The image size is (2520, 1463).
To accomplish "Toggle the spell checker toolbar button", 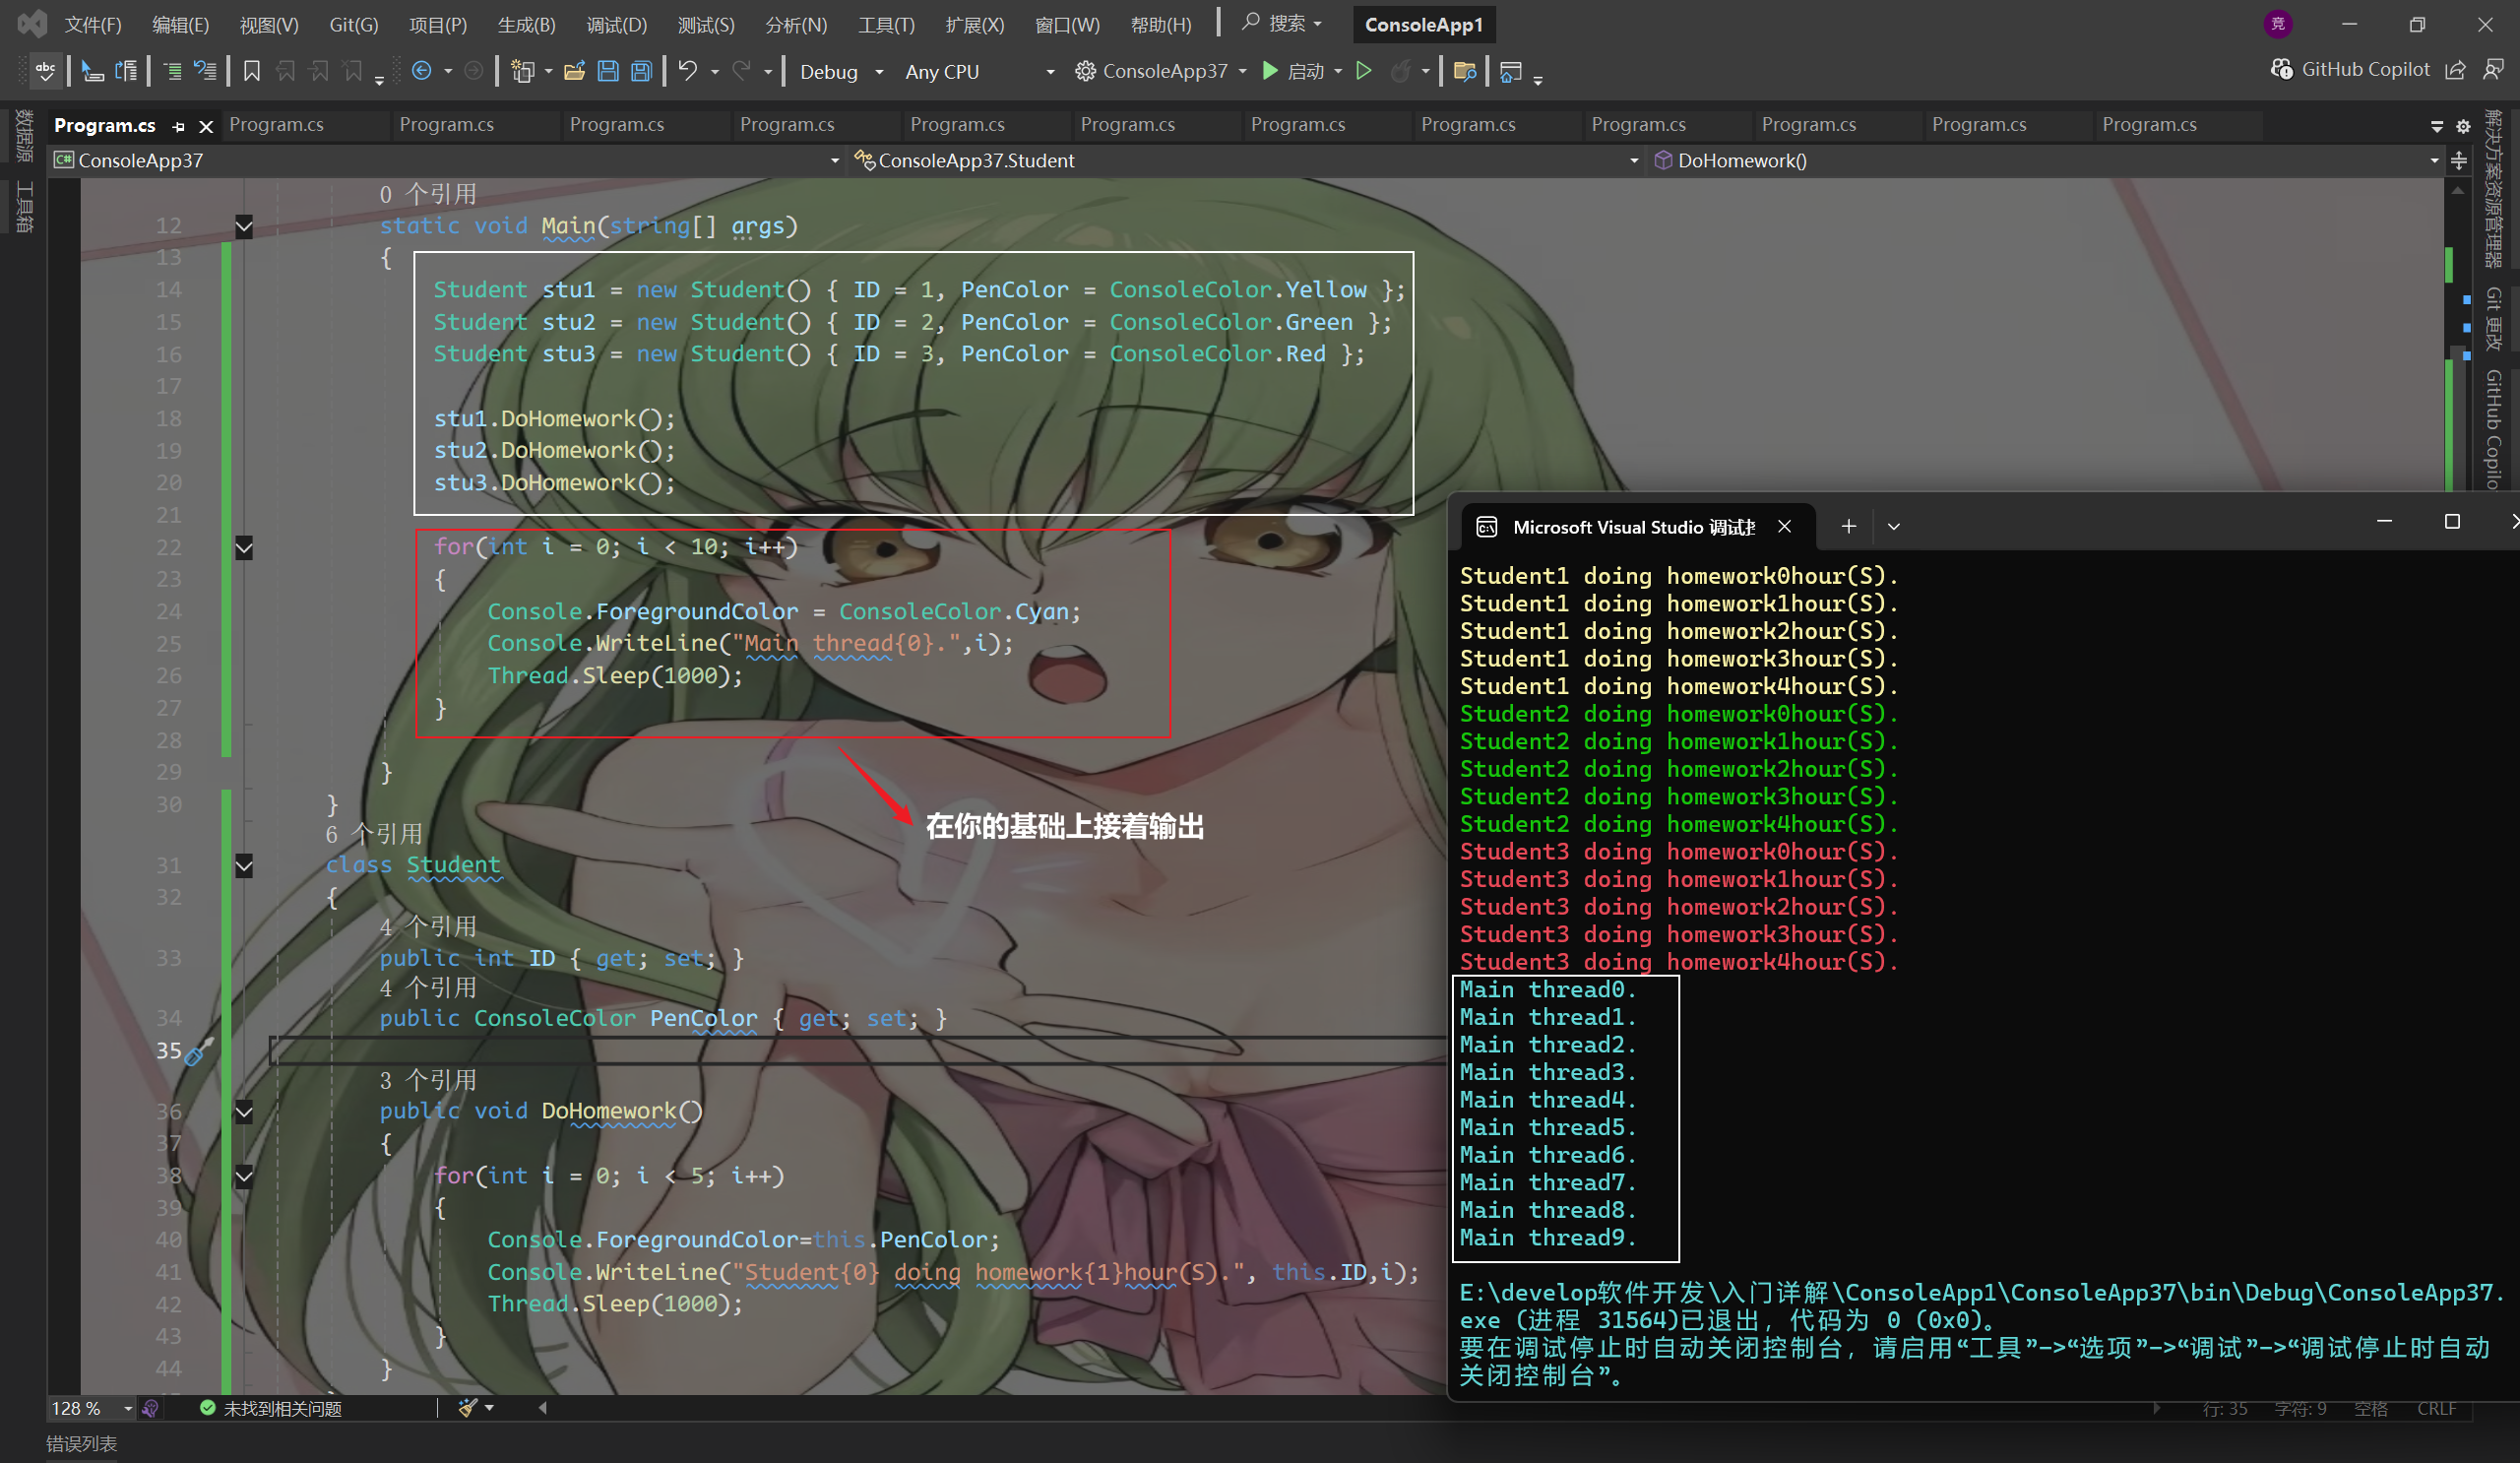I will point(45,71).
